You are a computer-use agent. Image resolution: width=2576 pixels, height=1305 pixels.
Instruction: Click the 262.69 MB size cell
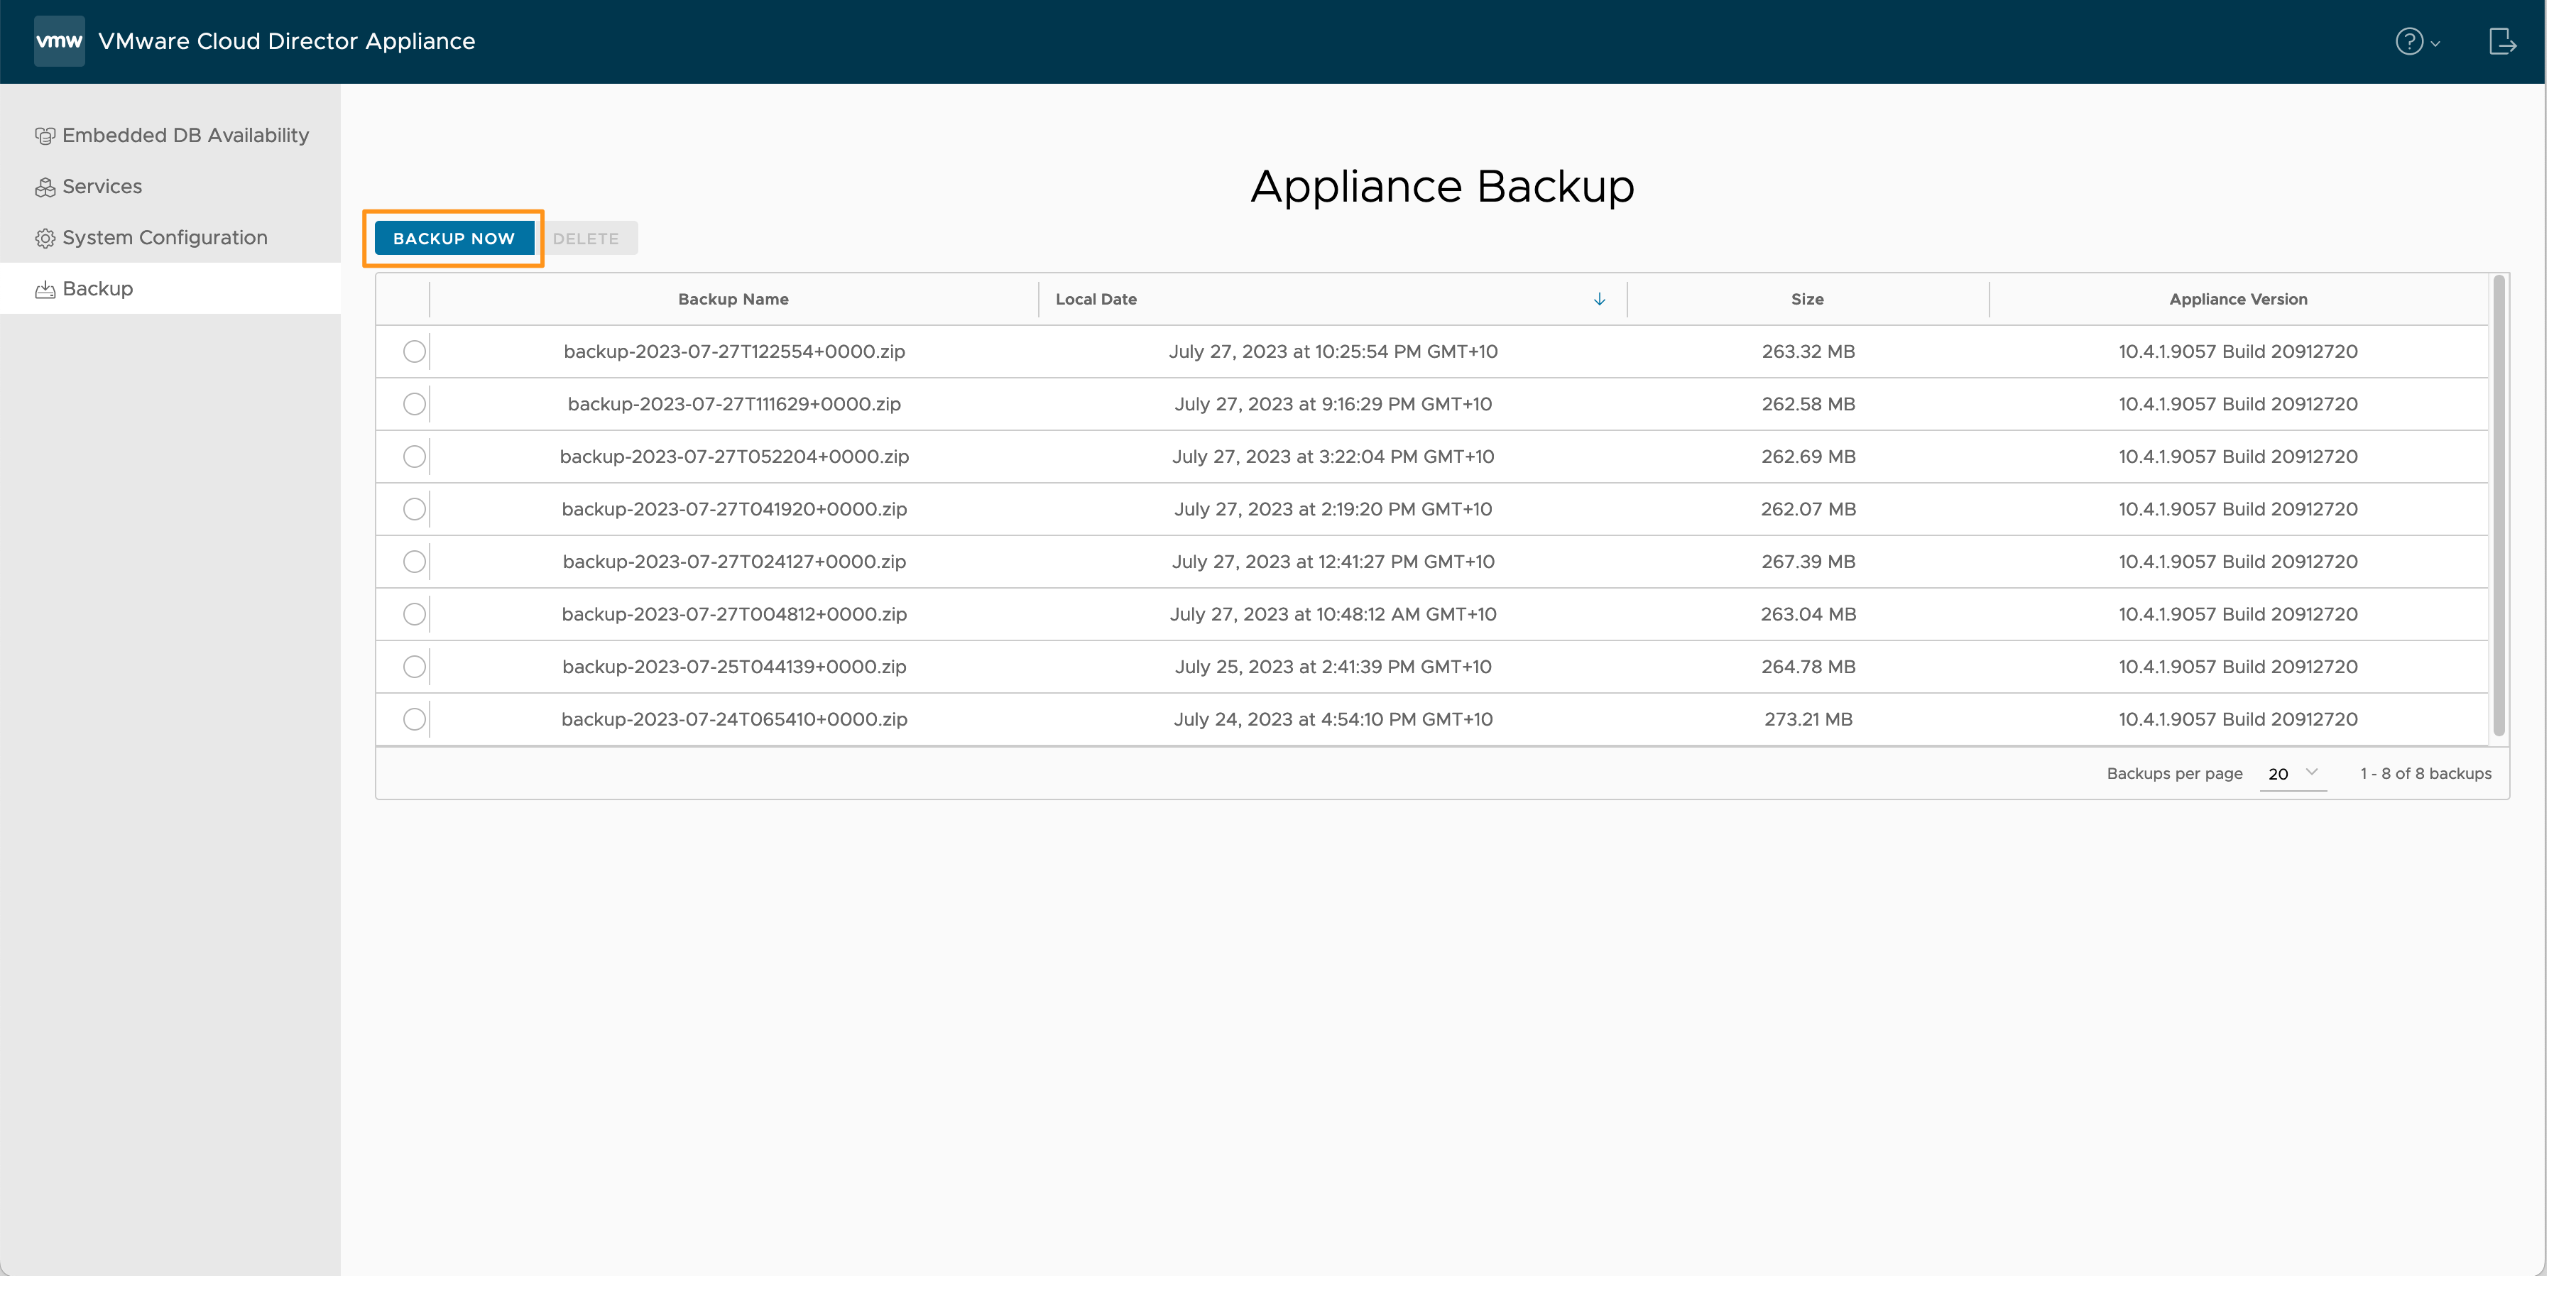point(1808,456)
